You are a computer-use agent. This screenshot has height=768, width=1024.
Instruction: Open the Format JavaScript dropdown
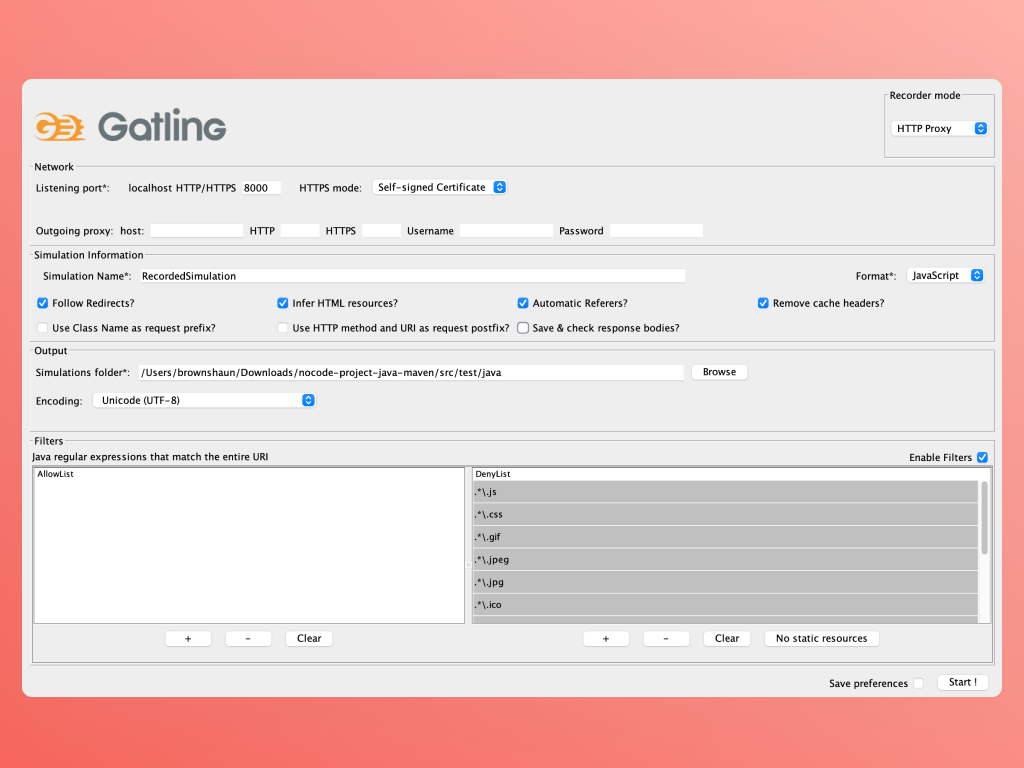coord(945,276)
